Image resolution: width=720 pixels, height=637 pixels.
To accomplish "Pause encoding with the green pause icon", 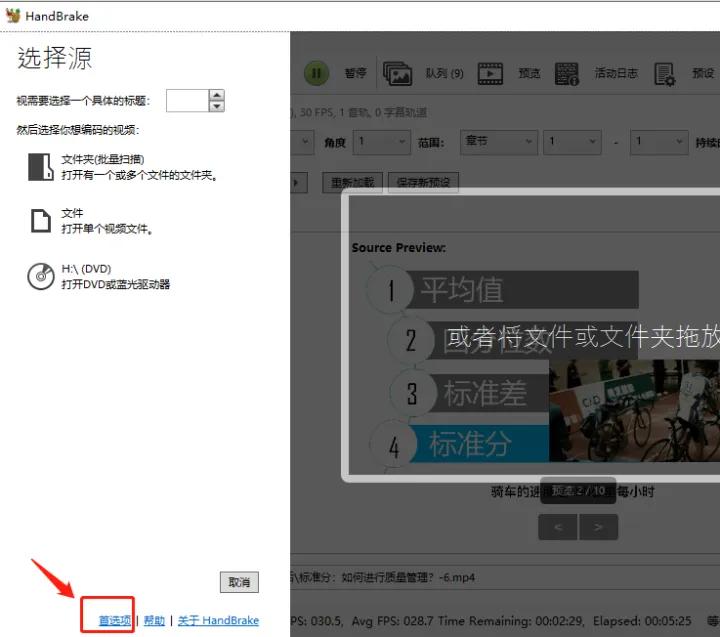I will click(x=316, y=73).
